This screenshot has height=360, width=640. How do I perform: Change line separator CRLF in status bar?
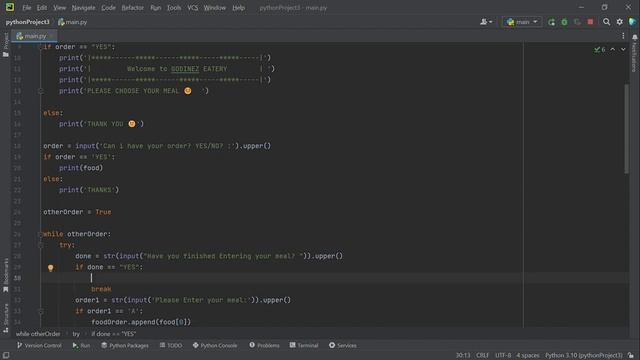pos(482,356)
